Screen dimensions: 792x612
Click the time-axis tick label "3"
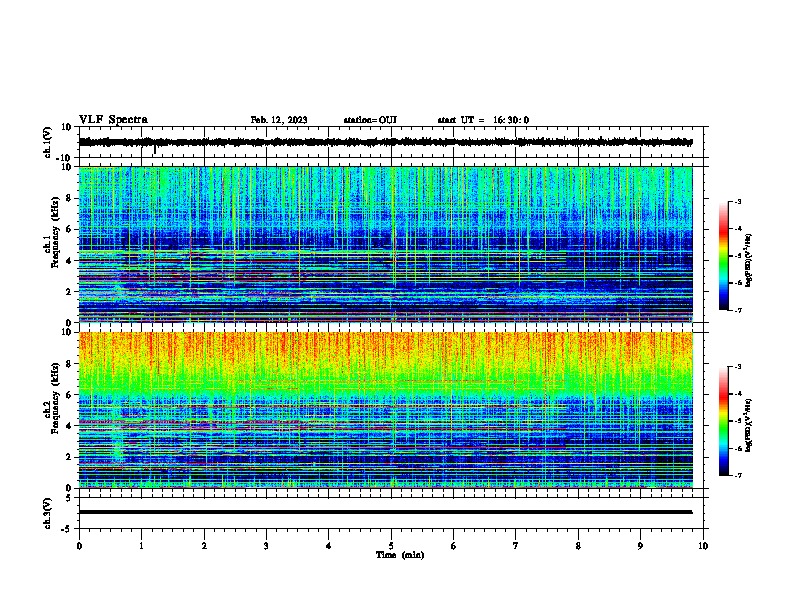coord(266,546)
